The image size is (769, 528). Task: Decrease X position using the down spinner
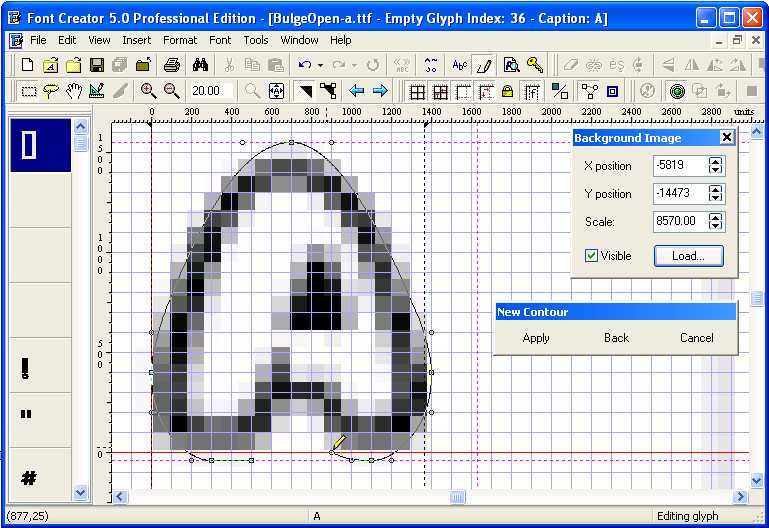point(715,170)
